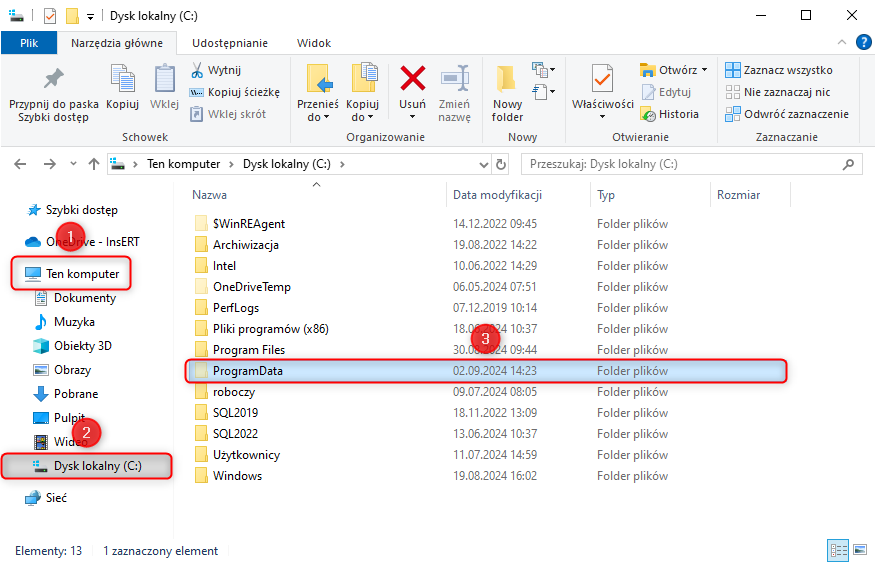This screenshot has width=876, height=563.
Task: Click Dysk lokalny (C:) breadcrumb in address bar
Action: tap(287, 164)
